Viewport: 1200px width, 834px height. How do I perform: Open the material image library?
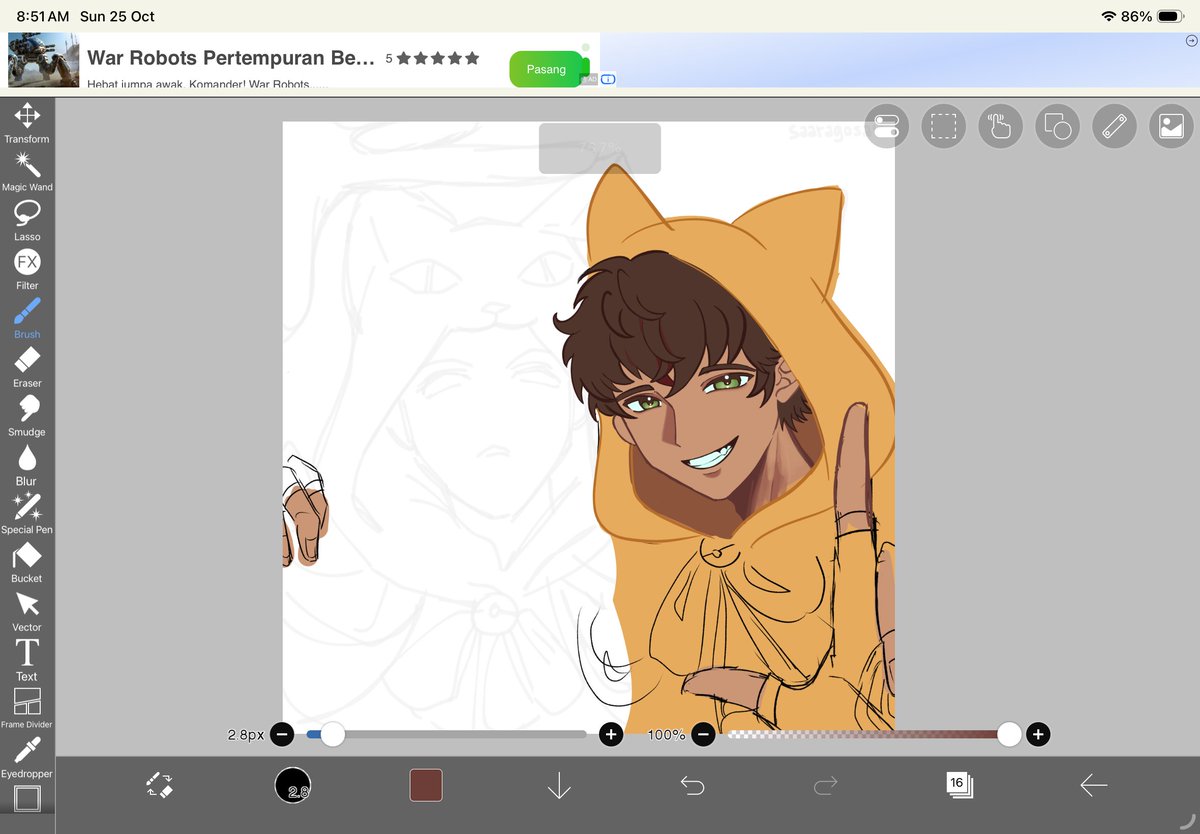1171,126
